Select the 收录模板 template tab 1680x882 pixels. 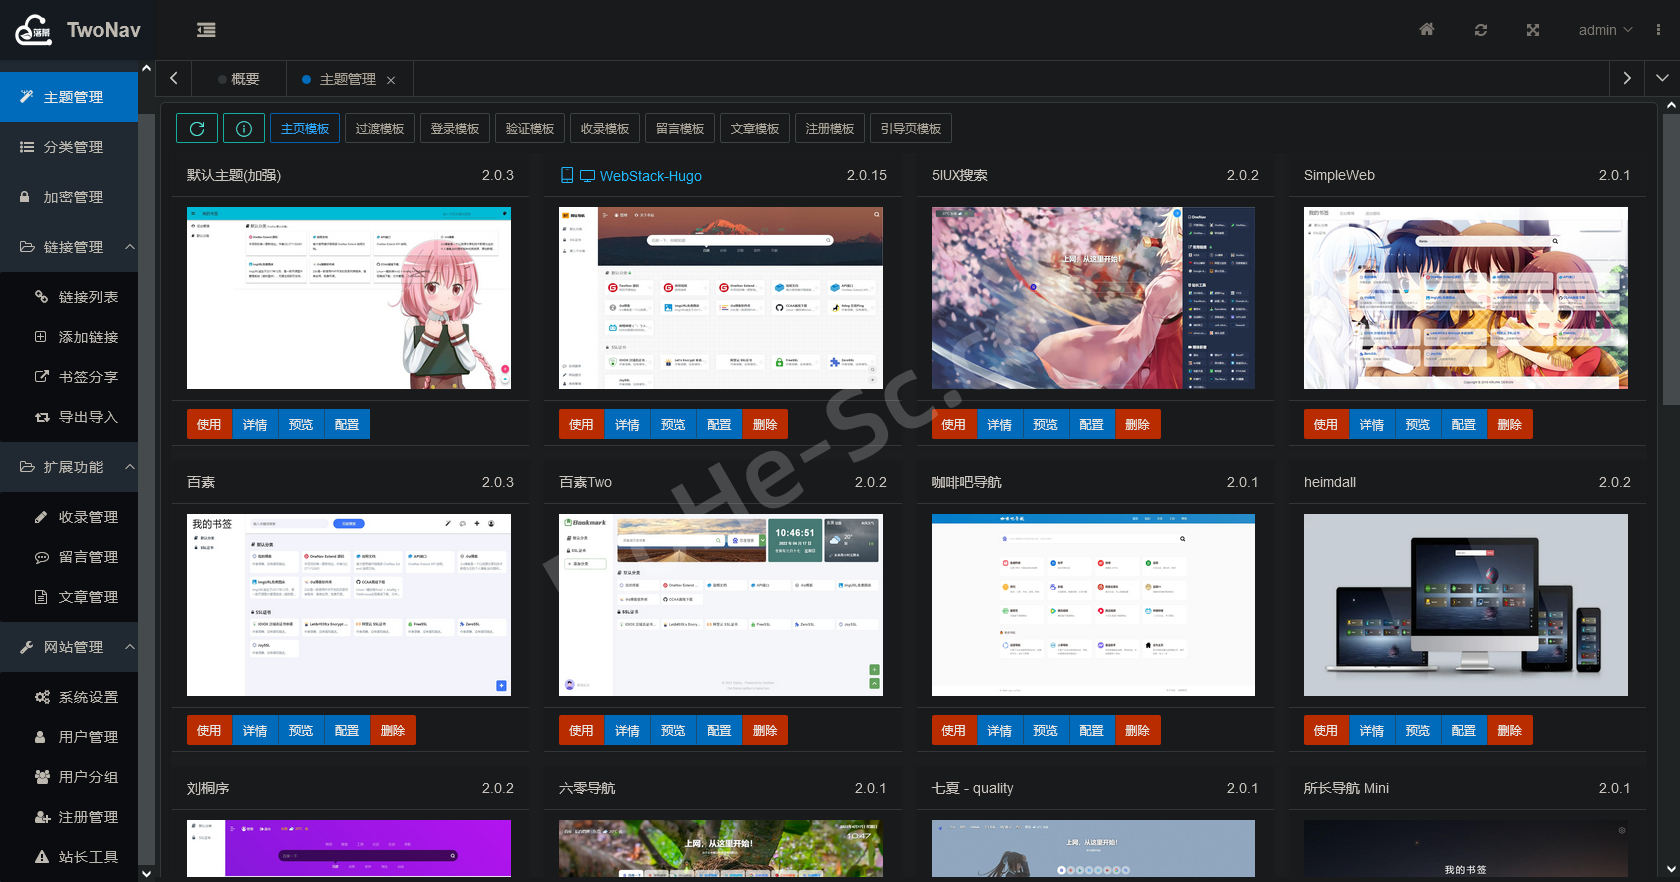pos(605,128)
